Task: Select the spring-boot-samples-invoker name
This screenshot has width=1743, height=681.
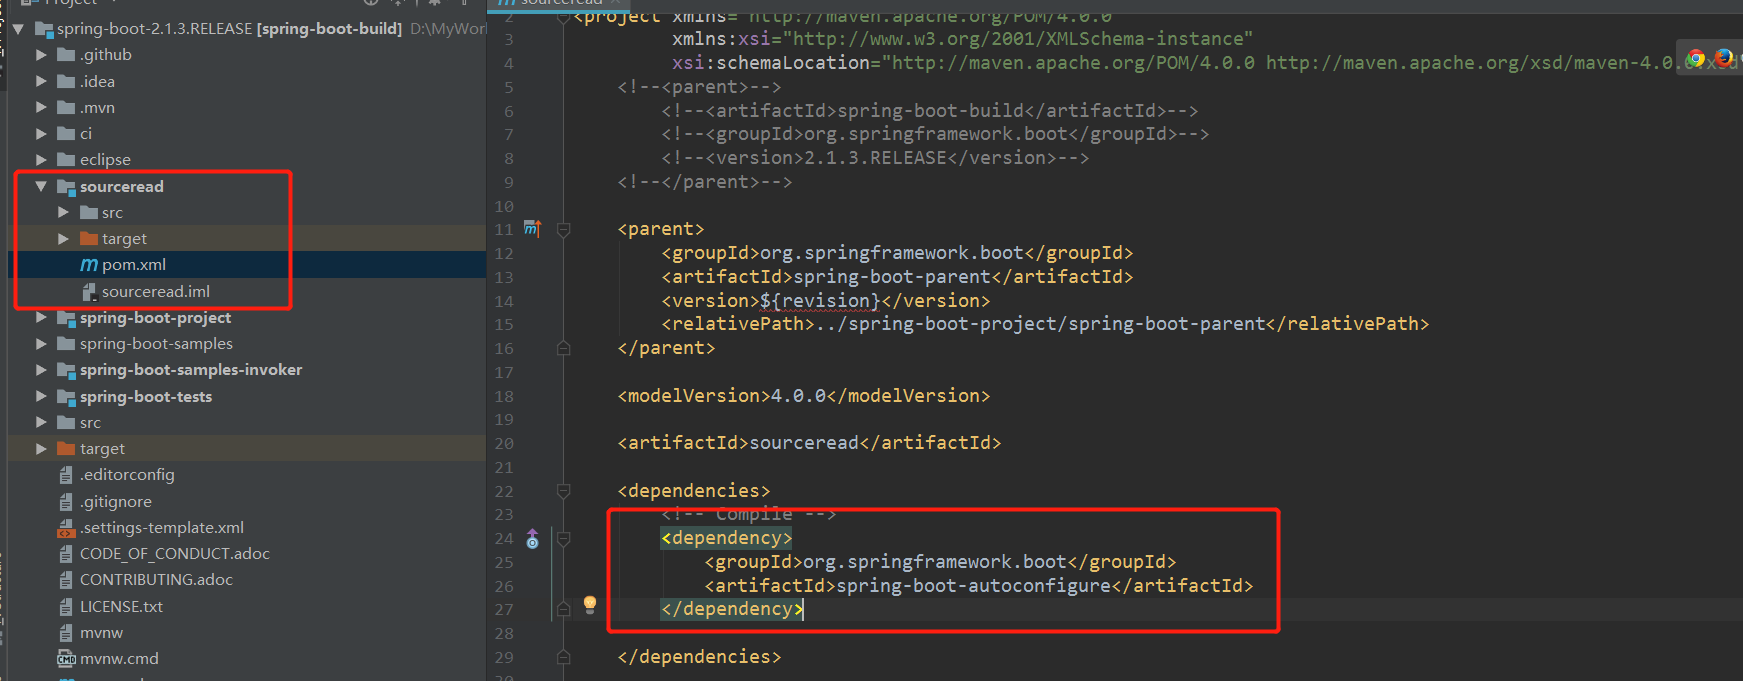Action: (191, 370)
